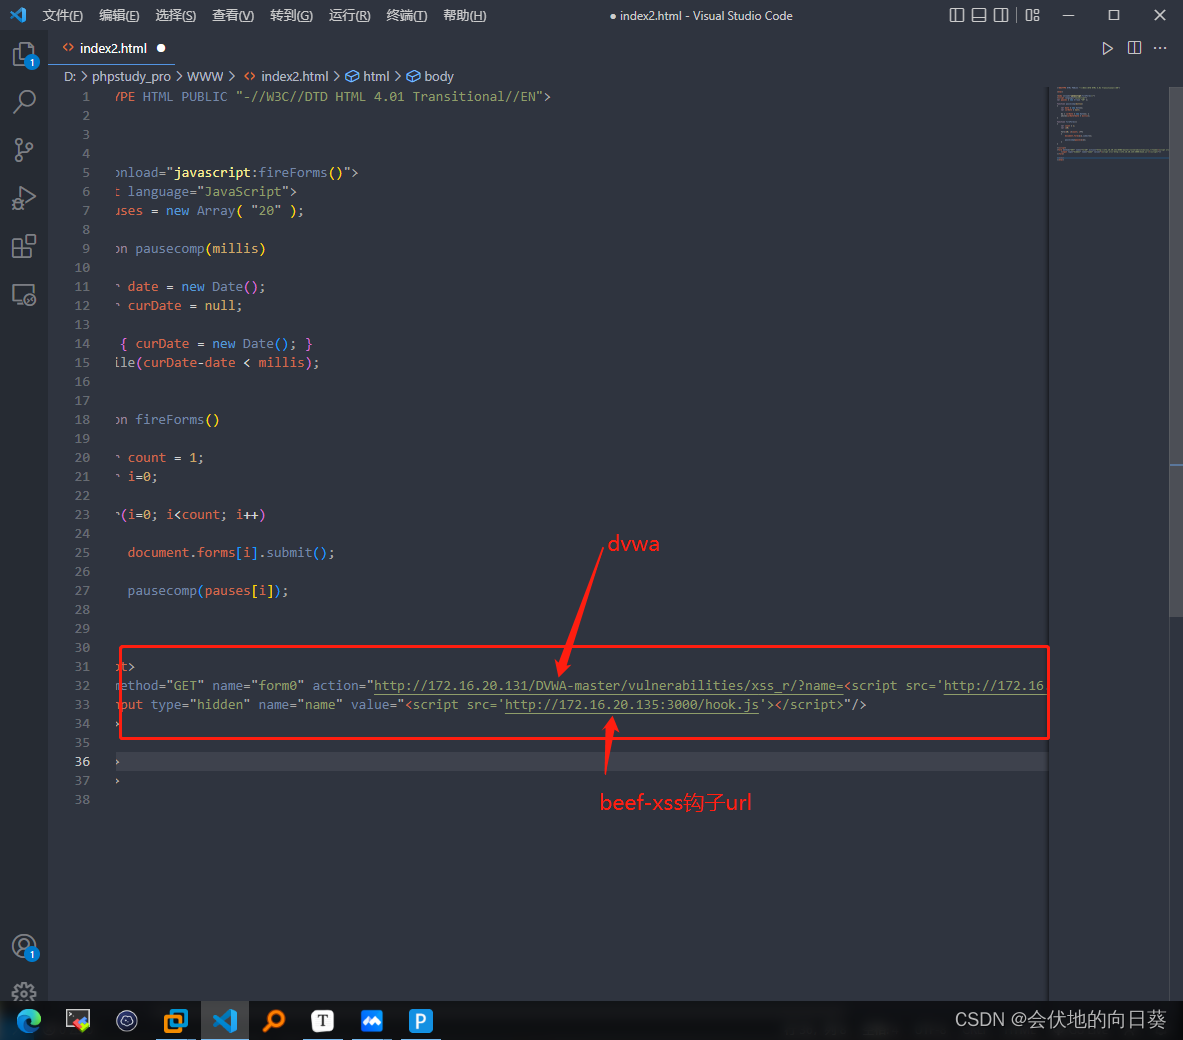The height and width of the screenshot is (1040, 1183).
Task: Toggle the primary side bar layout
Action: (957, 15)
